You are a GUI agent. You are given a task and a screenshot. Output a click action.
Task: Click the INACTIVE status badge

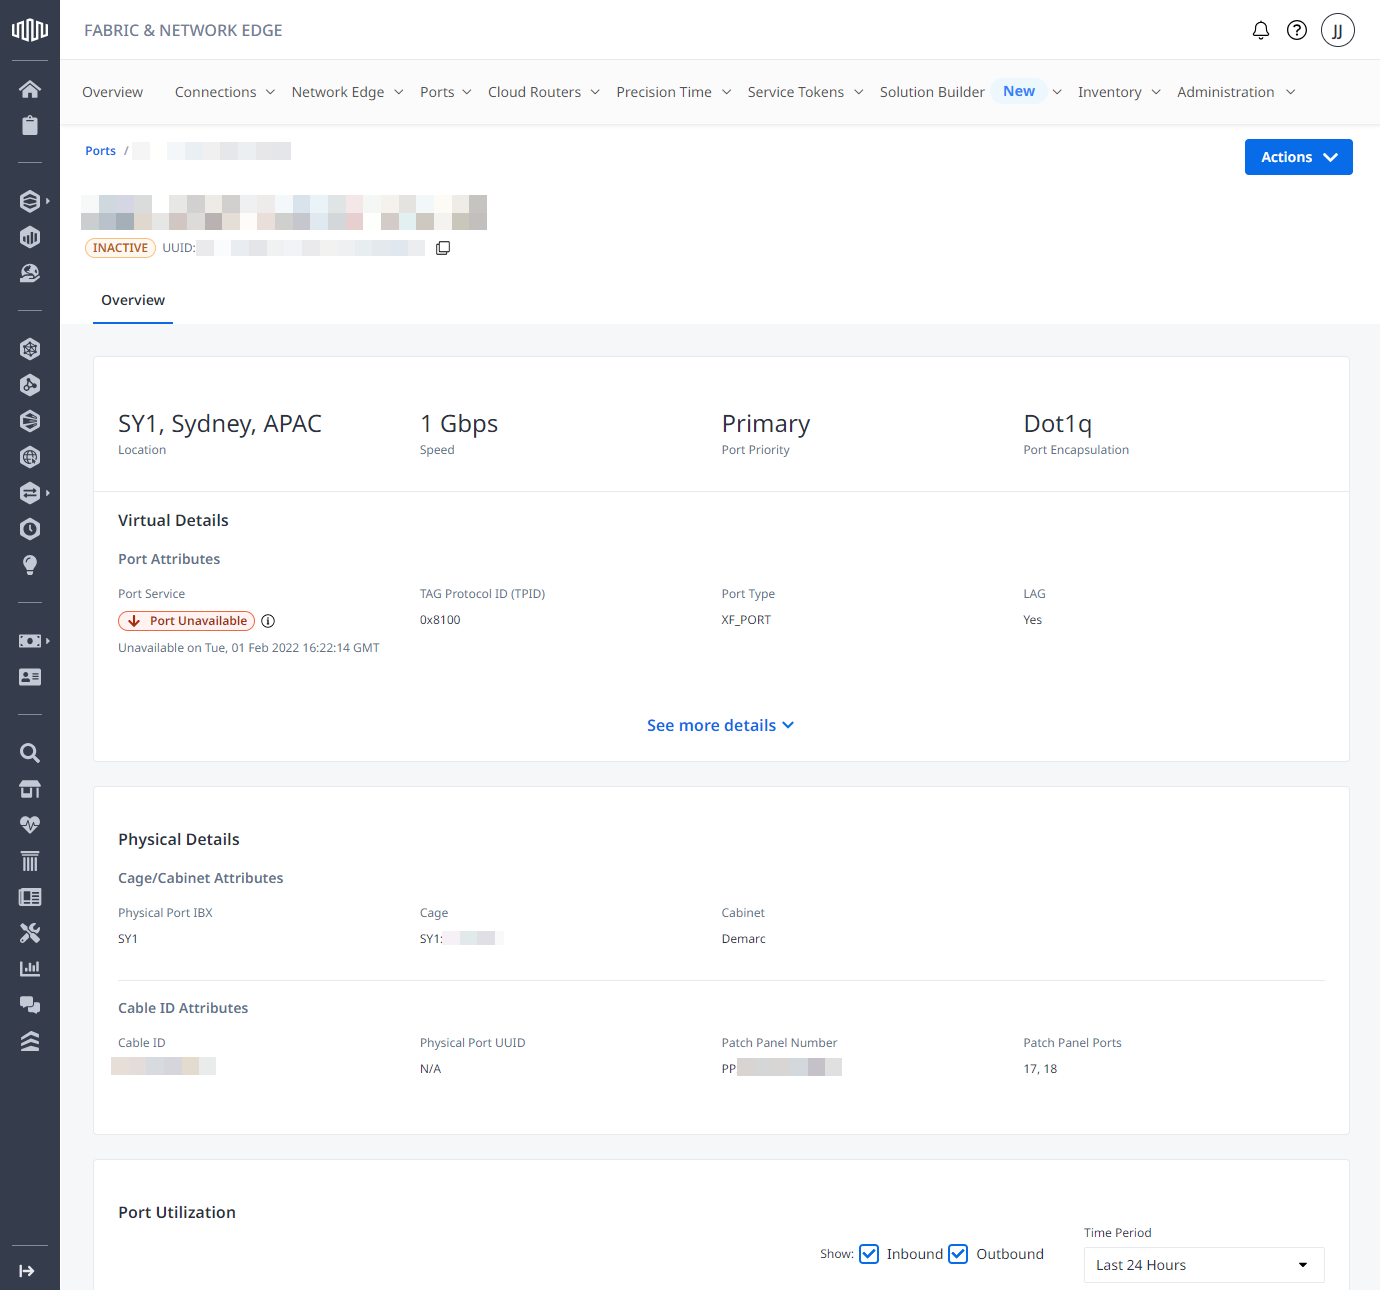click(x=120, y=248)
